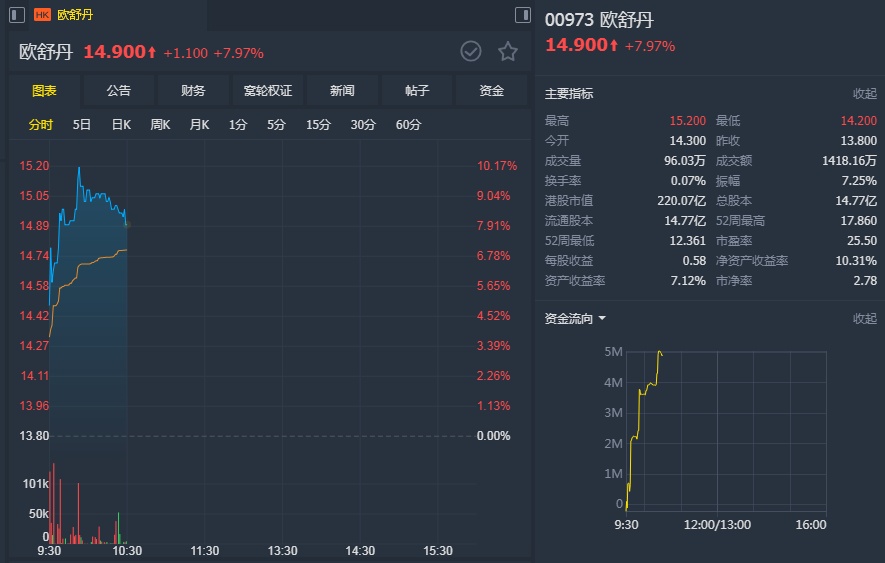Click the checkmark circle icon

click(x=471, y=52)
